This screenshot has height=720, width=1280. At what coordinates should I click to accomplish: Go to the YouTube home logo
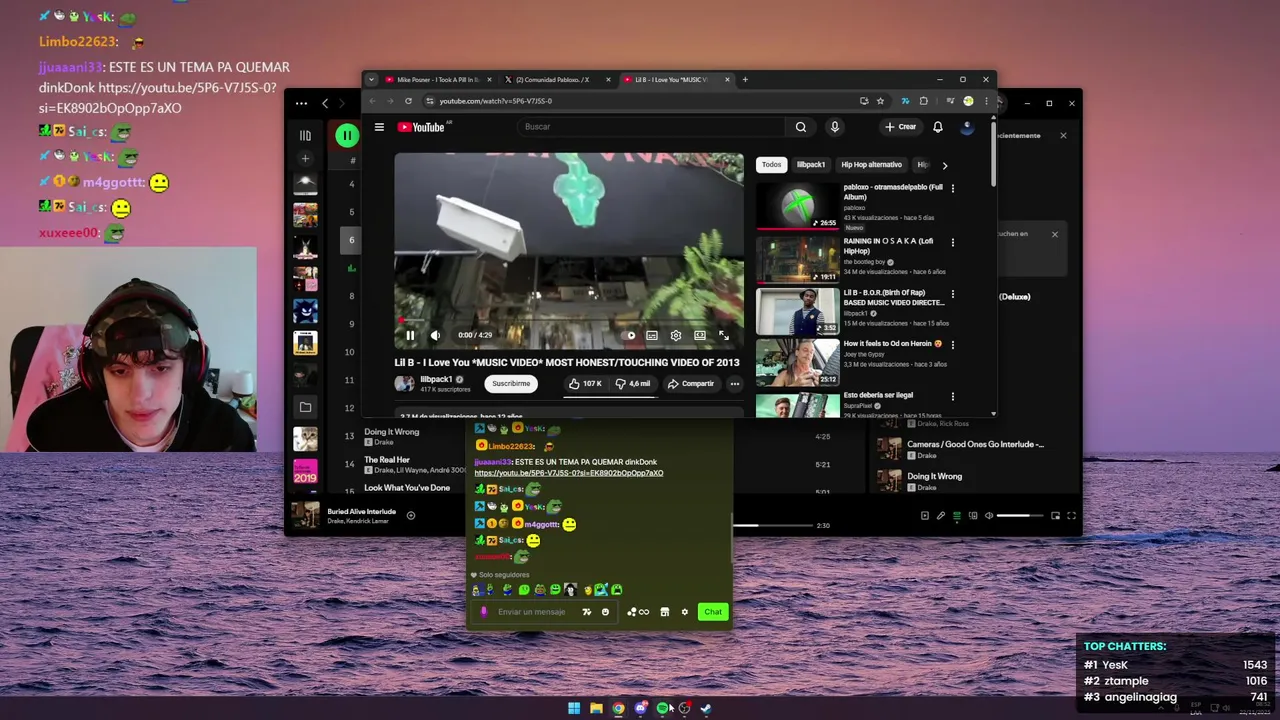[421, 127]
